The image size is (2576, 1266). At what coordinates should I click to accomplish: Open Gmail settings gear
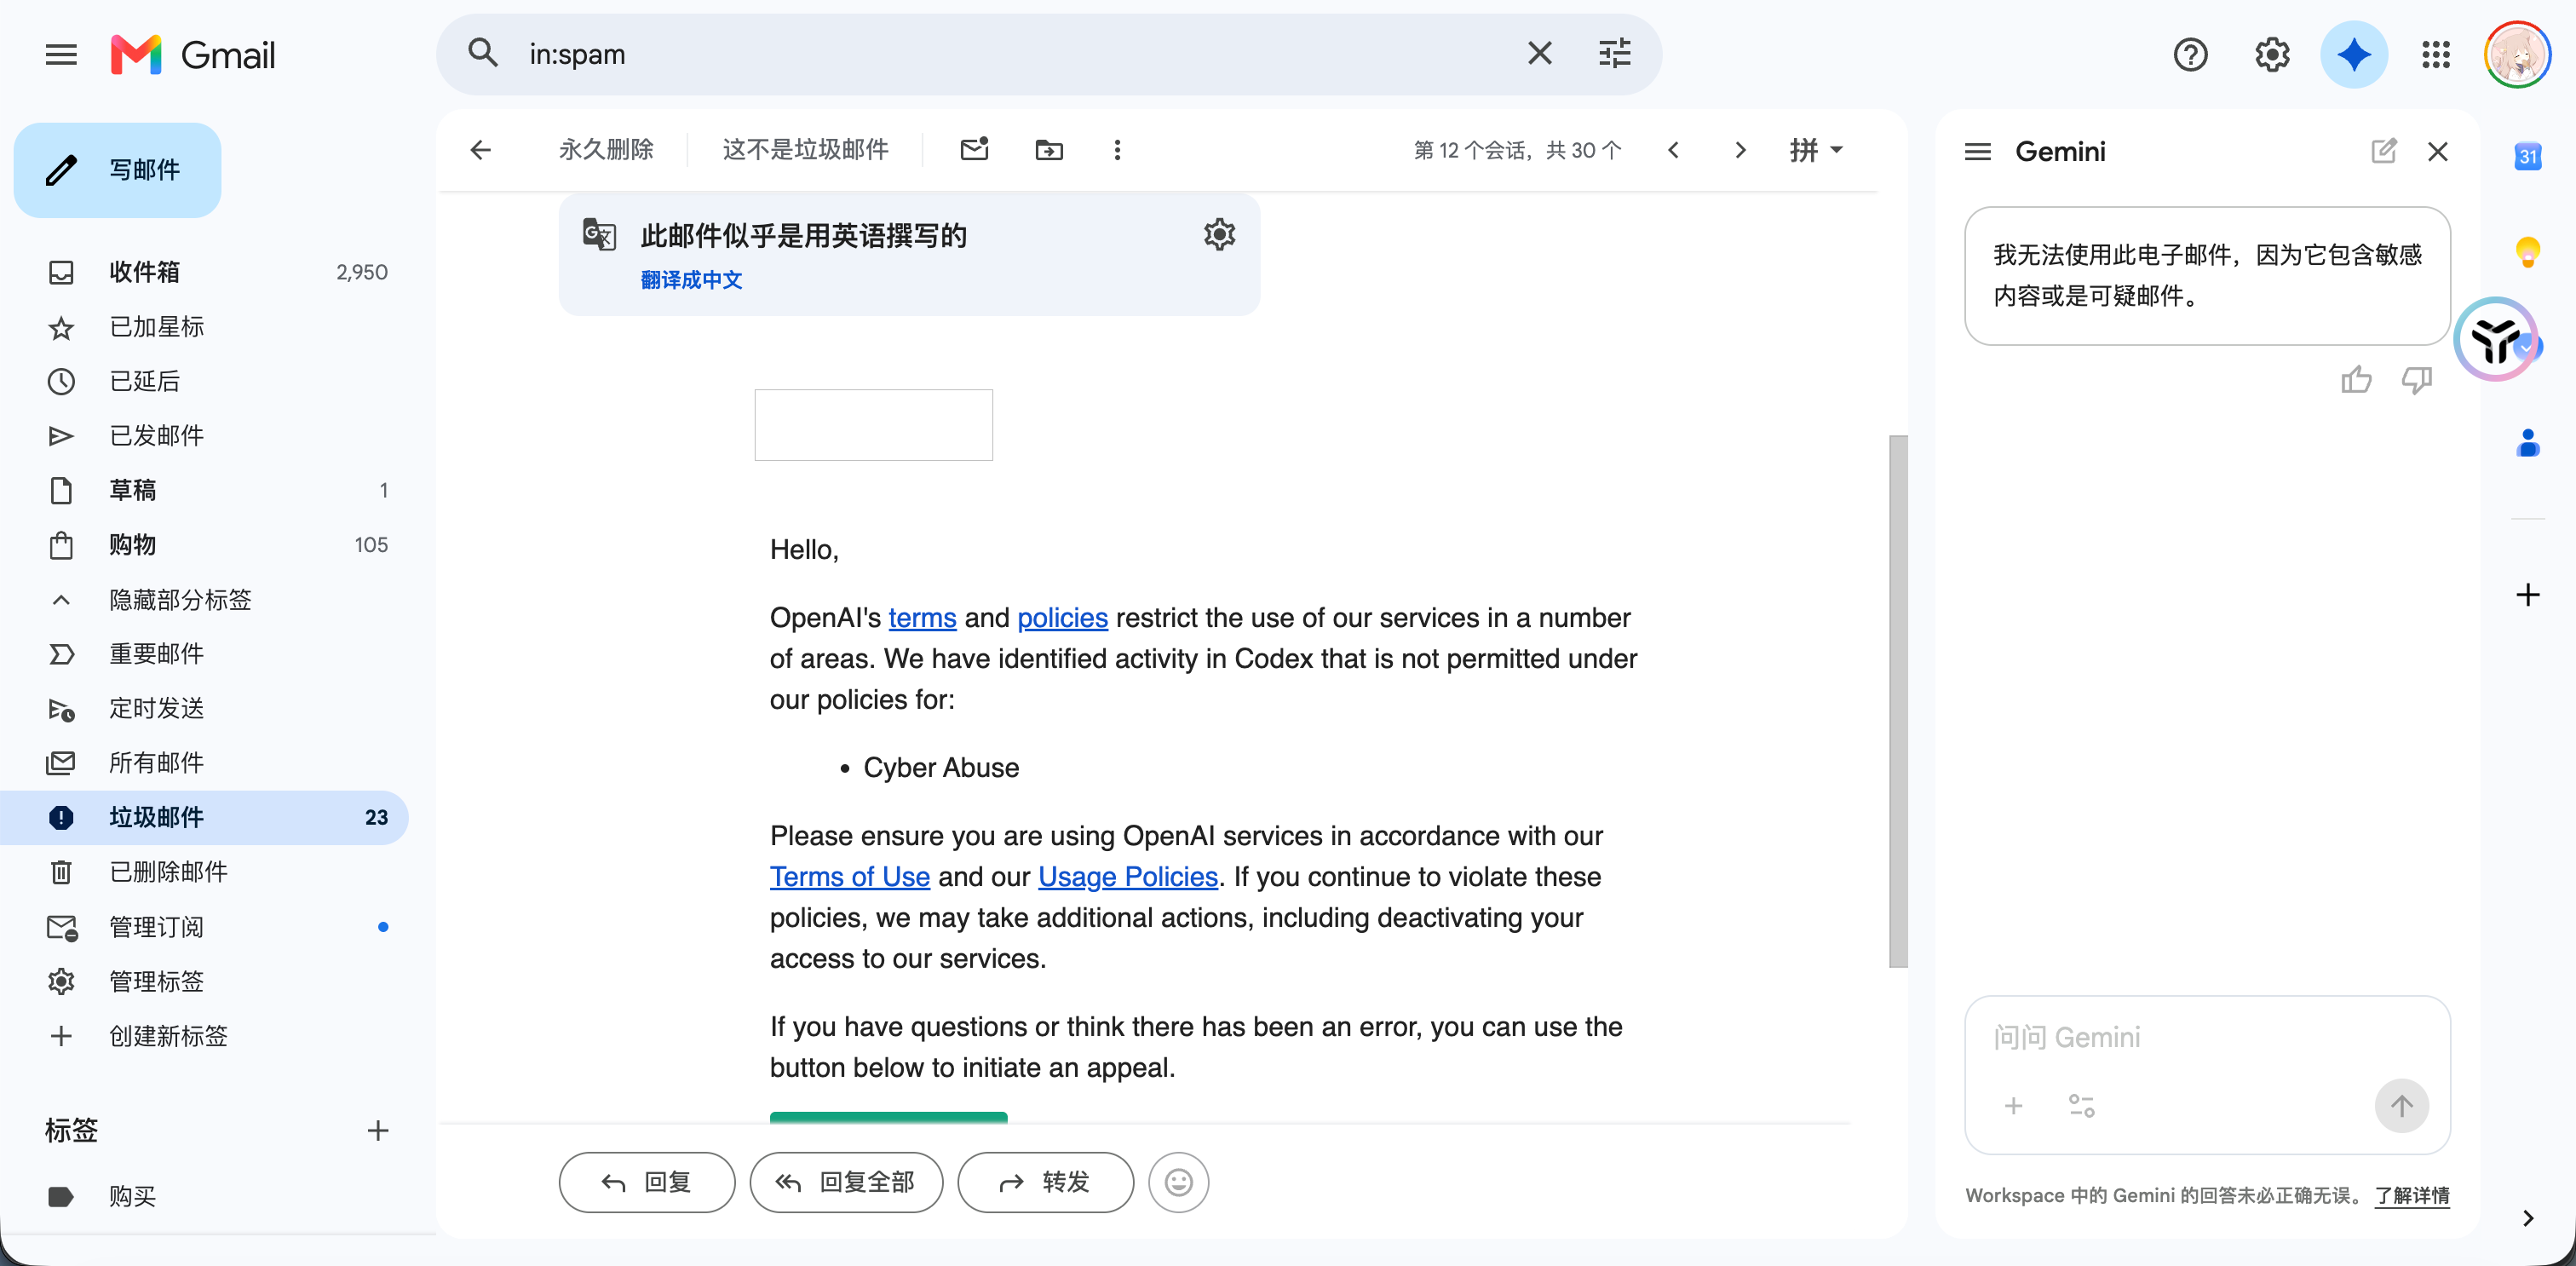click(2272, 54)
